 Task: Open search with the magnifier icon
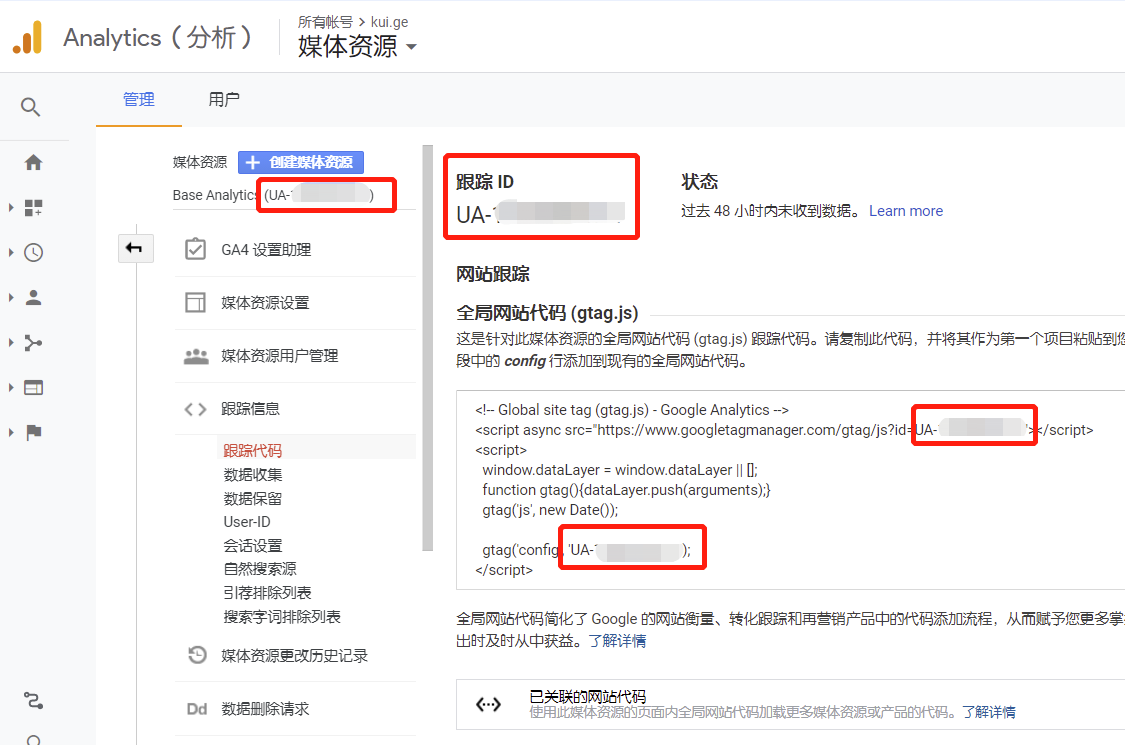coord(30,106)
